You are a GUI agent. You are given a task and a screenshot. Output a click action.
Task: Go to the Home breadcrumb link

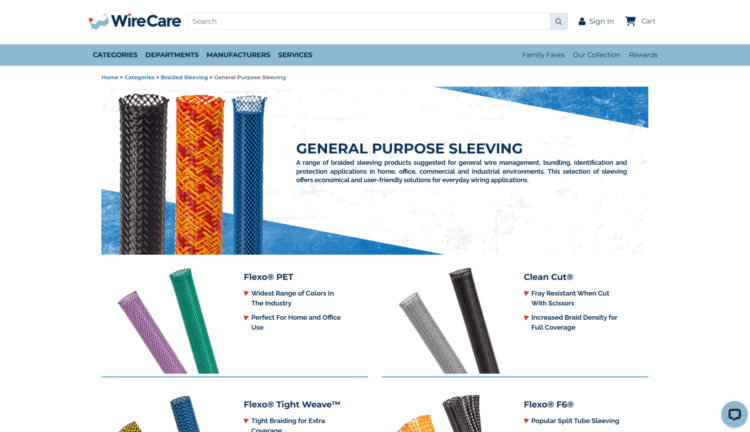click(x=110, y=77)
